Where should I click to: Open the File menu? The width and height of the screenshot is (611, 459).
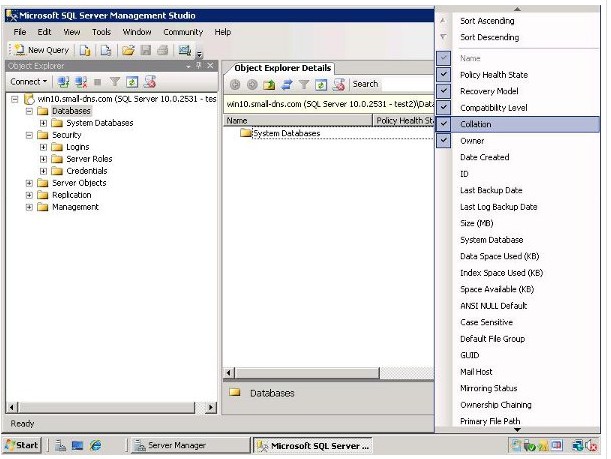point(19,32)
